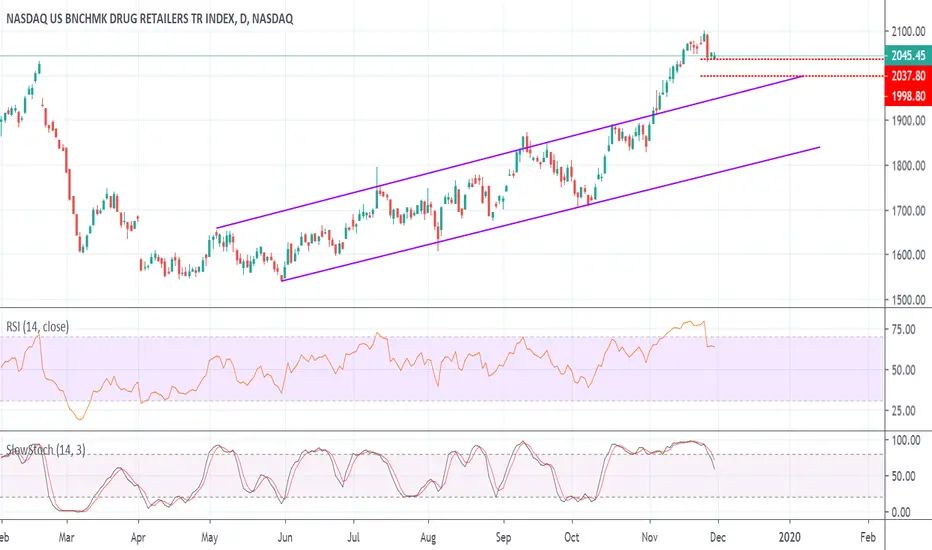Click the NASDAQ US BNCHMK DRUG RETAILERS title

149,19
